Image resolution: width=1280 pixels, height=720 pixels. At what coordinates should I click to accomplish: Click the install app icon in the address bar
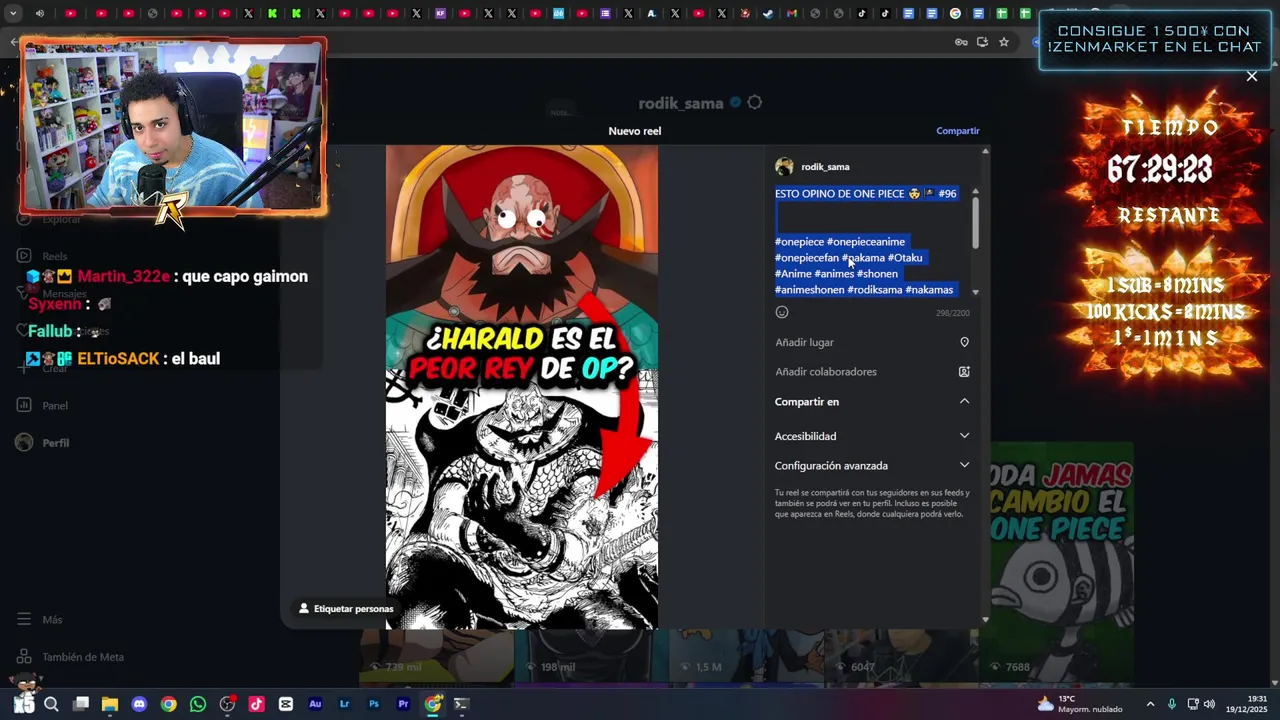click(982, 42)
